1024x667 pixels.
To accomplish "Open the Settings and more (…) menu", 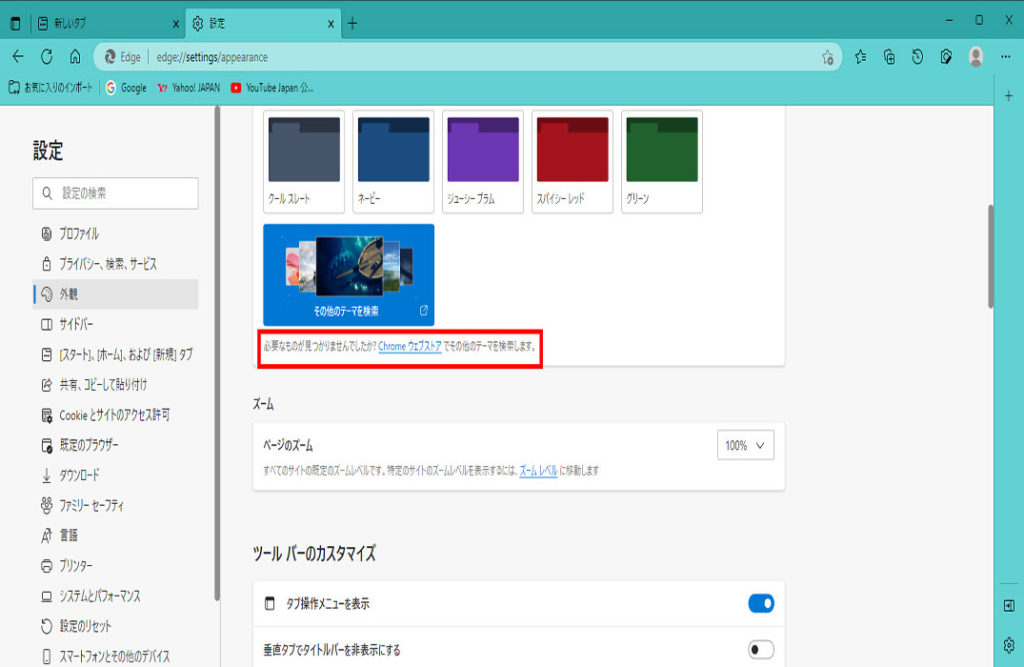I will [1005, 57].
